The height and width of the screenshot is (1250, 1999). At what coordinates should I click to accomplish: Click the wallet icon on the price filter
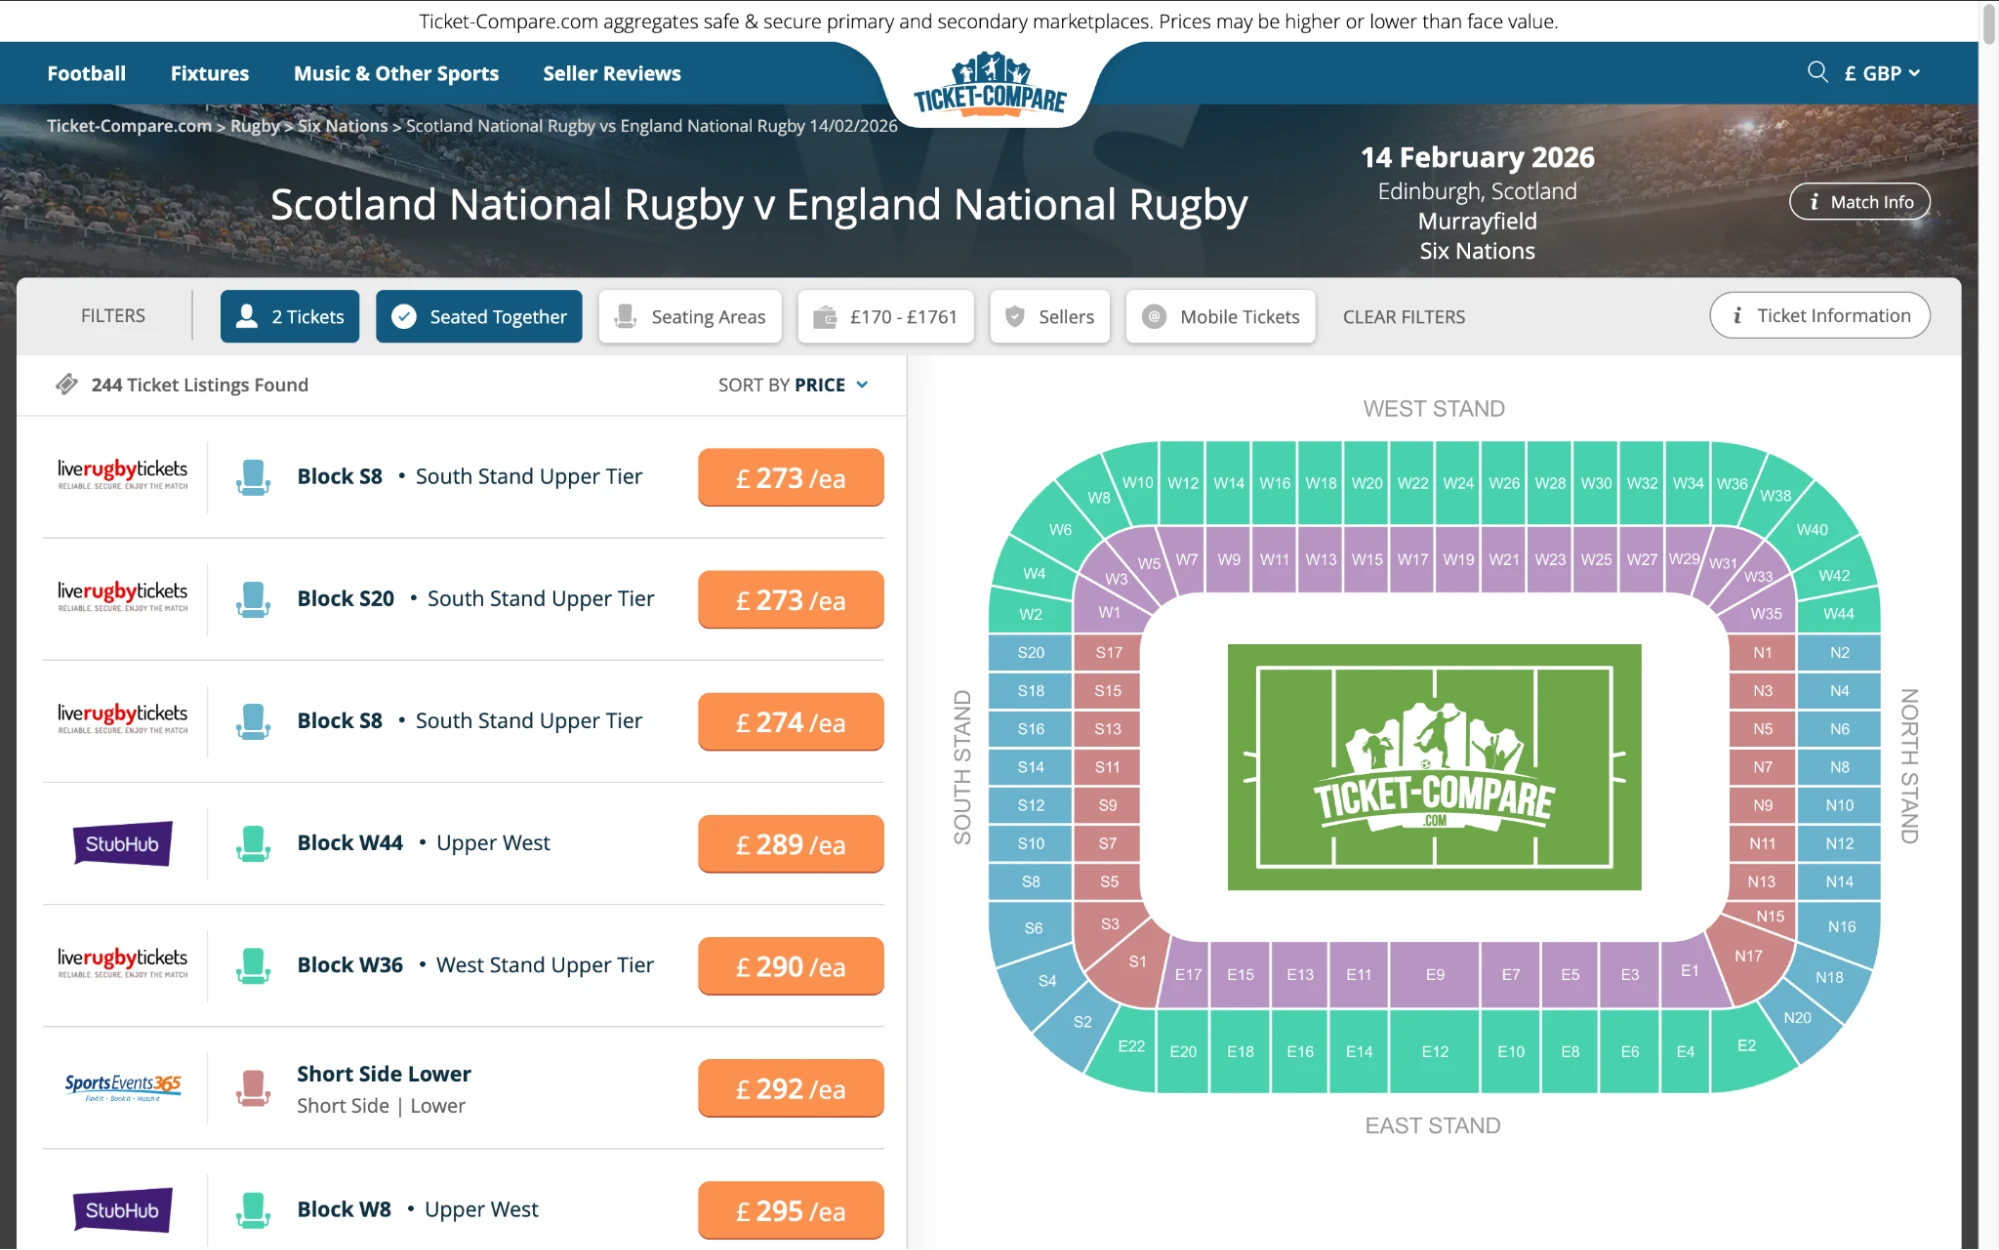[825, 316]
